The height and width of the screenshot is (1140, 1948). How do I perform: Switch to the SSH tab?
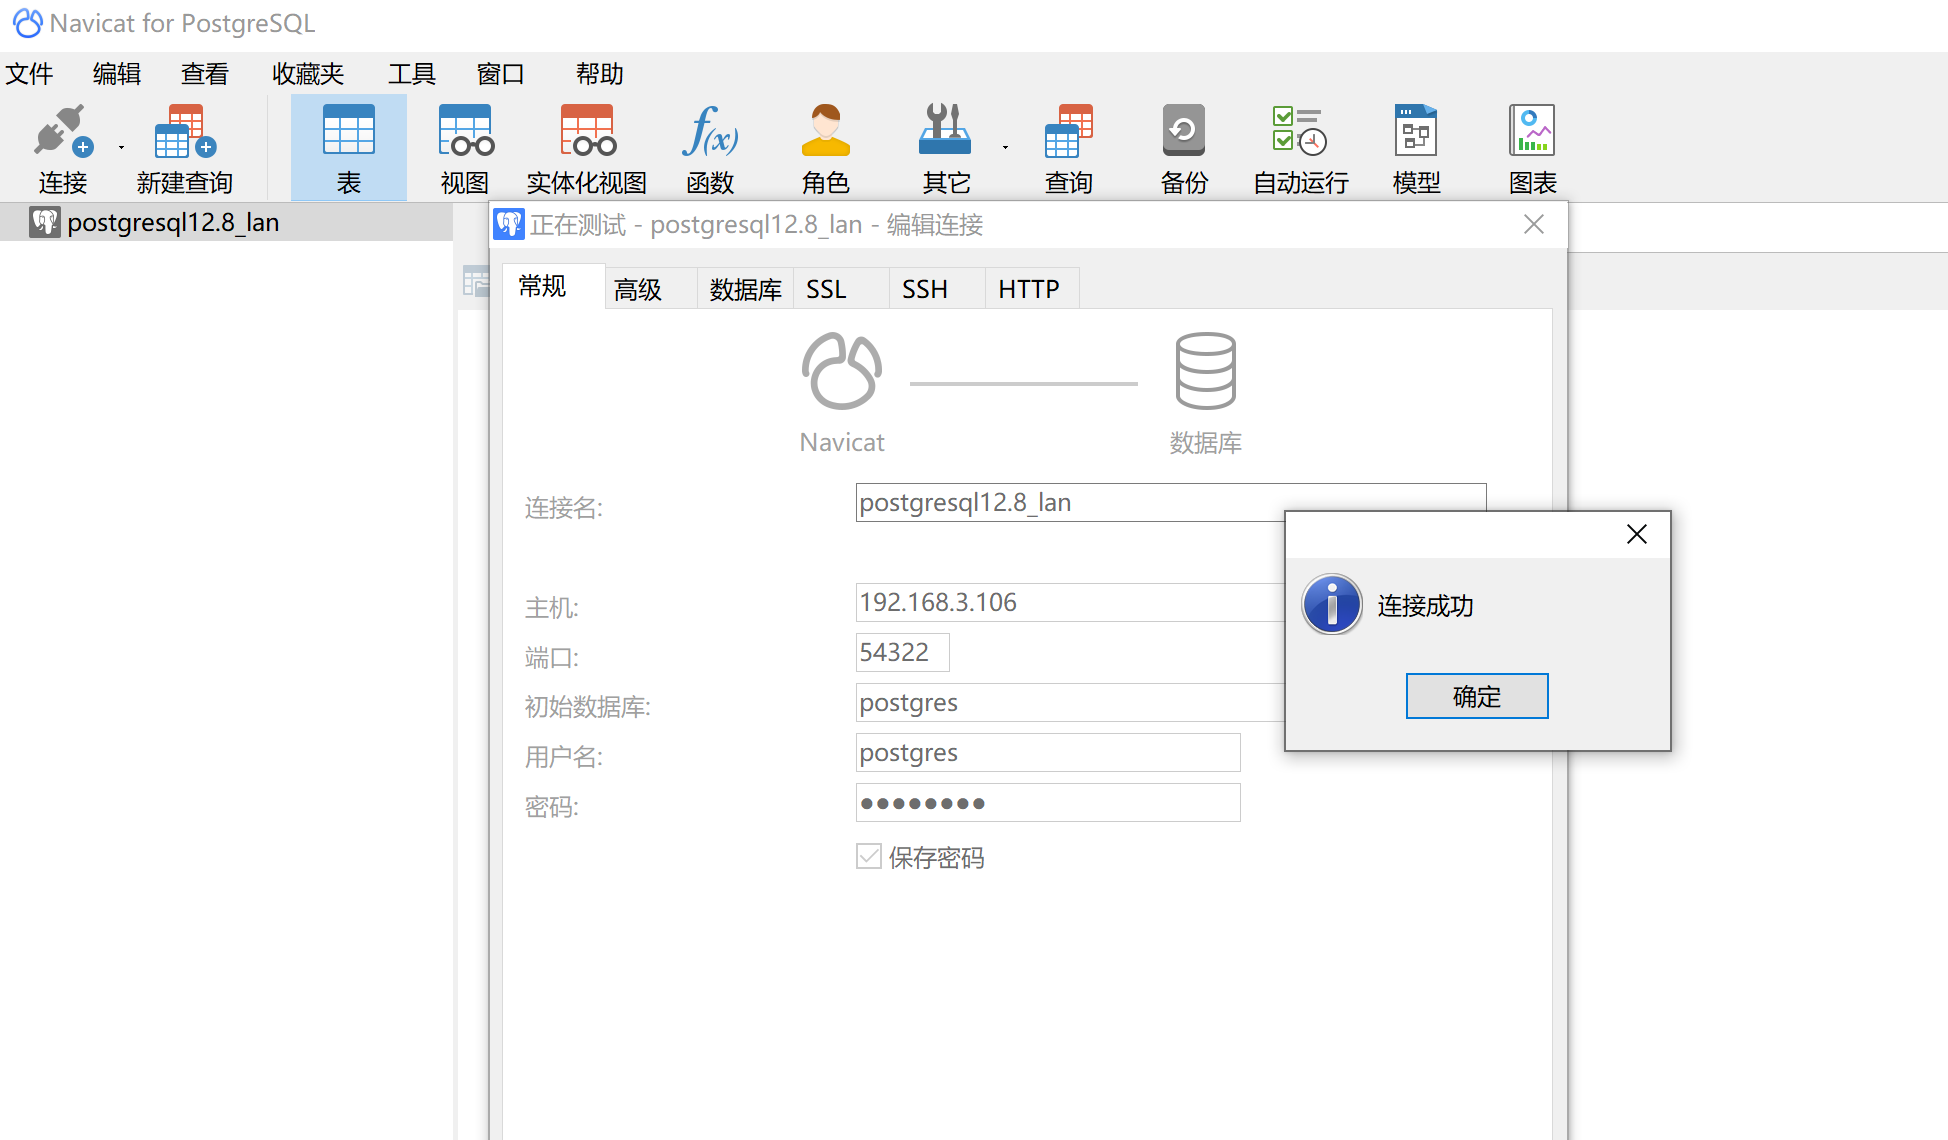click(x=924, y=290)
